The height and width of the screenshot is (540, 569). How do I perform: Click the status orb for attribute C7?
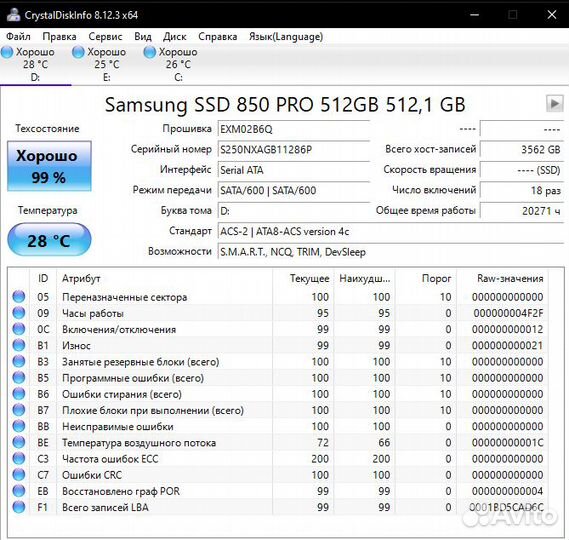coord(19,475)
